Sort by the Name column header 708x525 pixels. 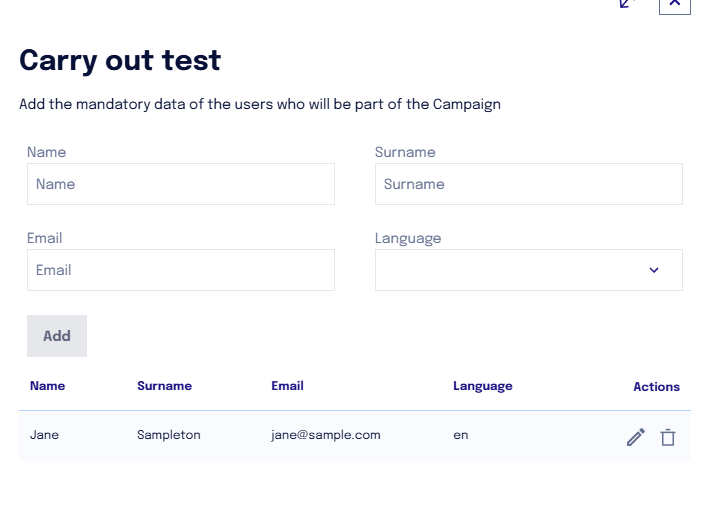pos(47,386)
